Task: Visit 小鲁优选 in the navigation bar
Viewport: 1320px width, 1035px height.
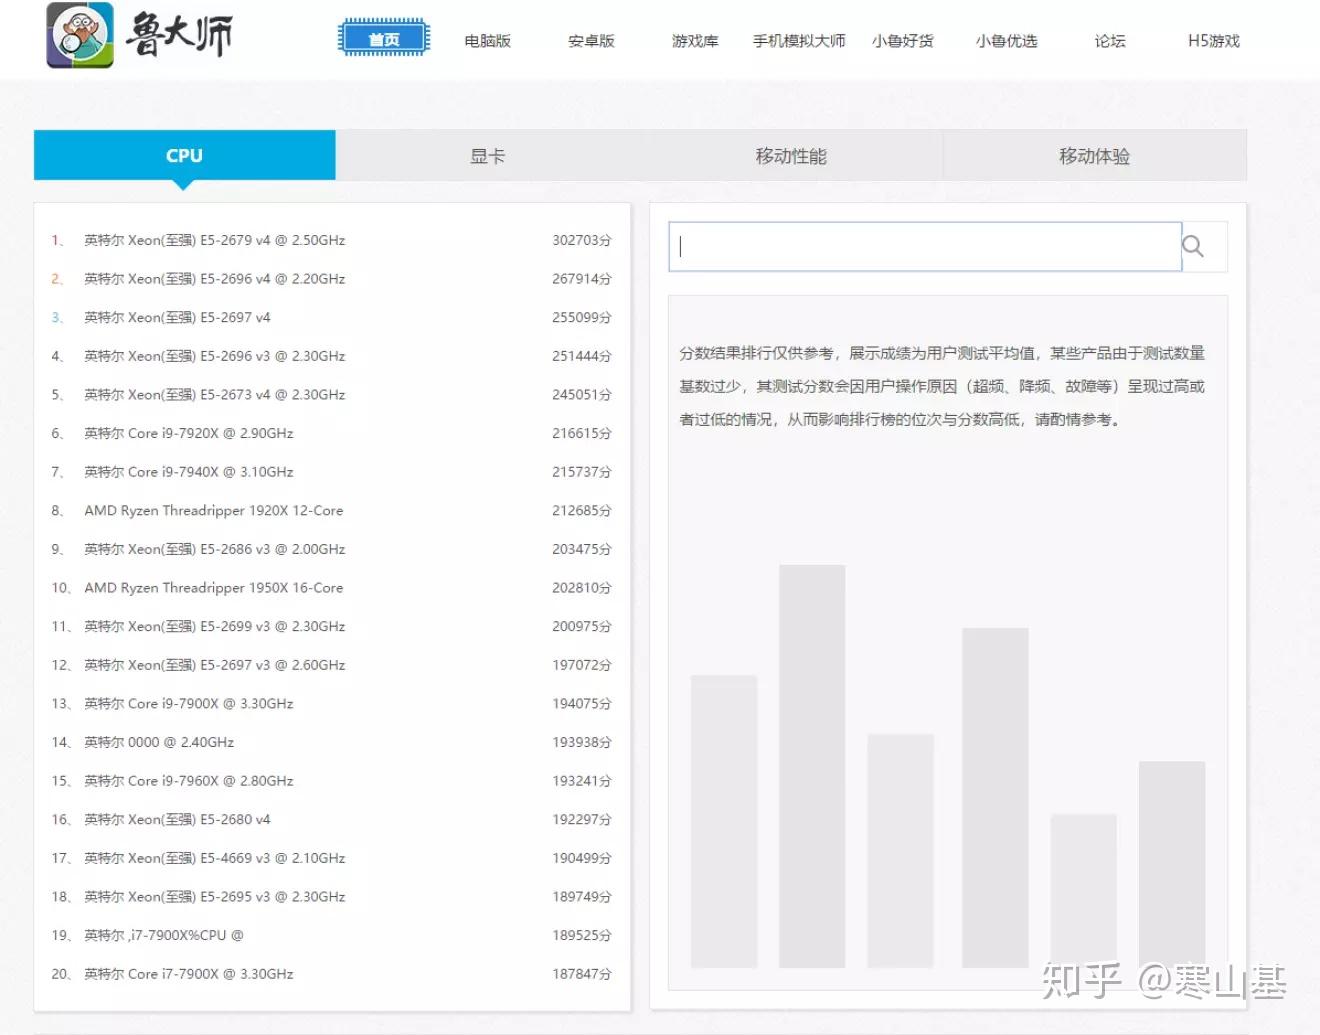Action: pyautogui.click(x=1006, y=41)
